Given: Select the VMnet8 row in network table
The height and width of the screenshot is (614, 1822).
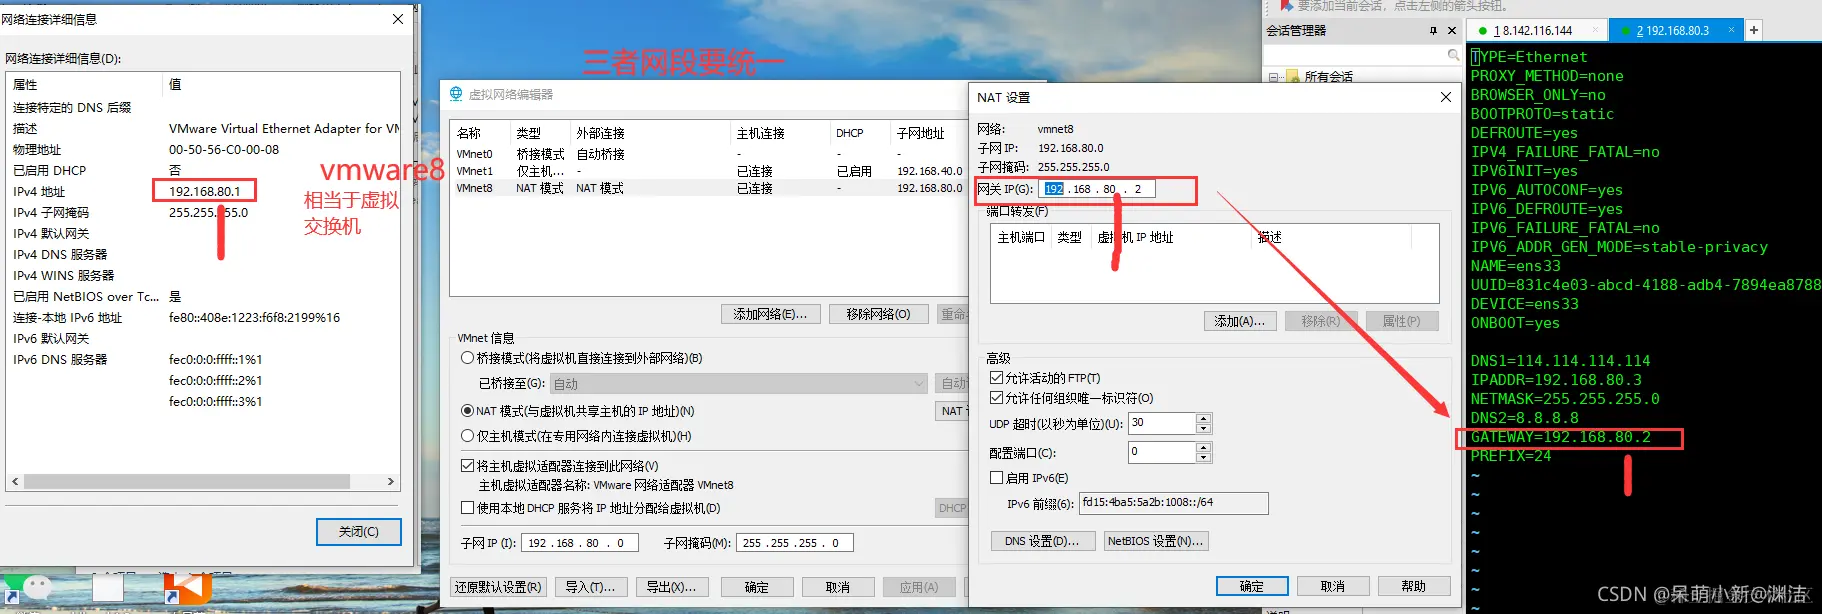Looking at the screenshot, I should 708,188.
